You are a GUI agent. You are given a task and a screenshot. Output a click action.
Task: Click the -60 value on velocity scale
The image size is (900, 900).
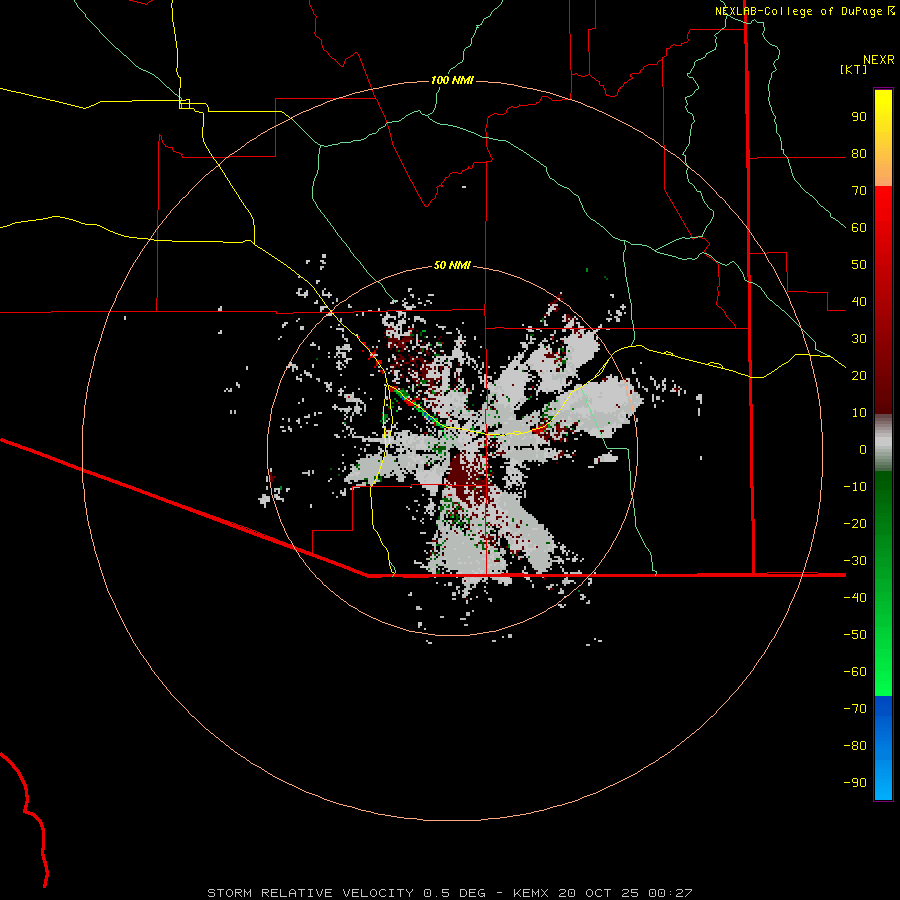(855, 672)
